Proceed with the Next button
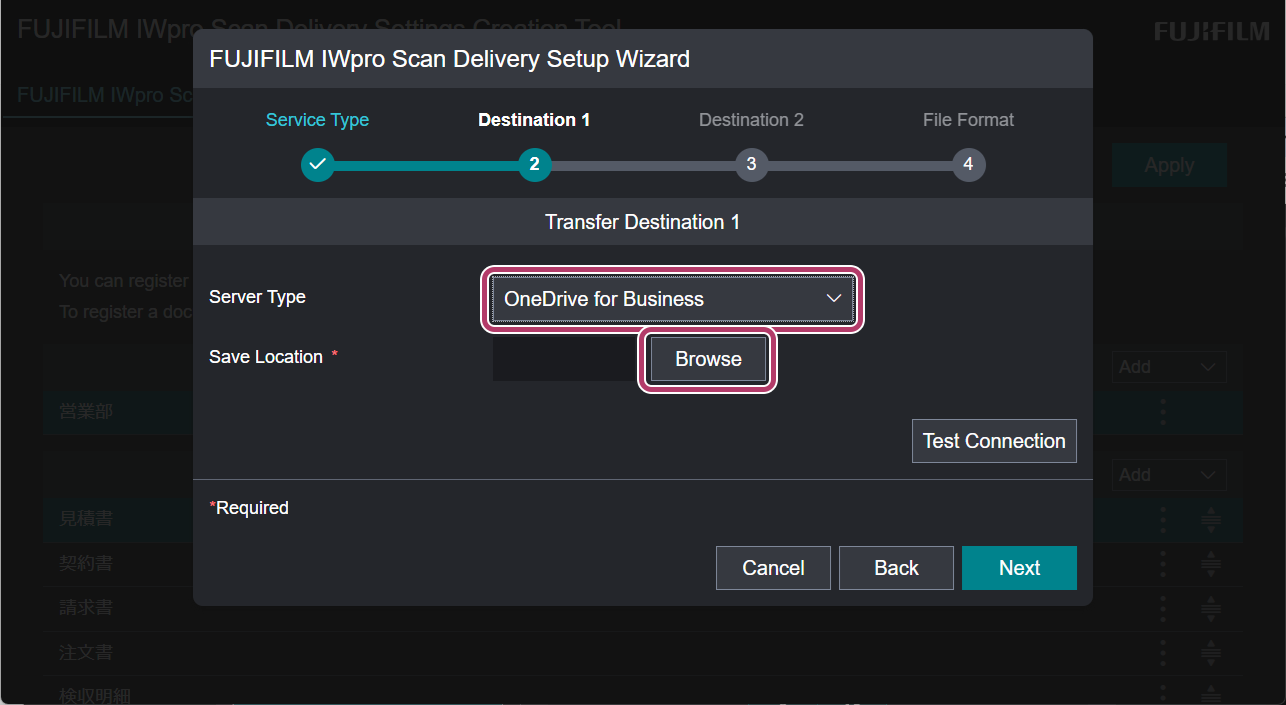The image size is (1286, 705). point(1019,568)
